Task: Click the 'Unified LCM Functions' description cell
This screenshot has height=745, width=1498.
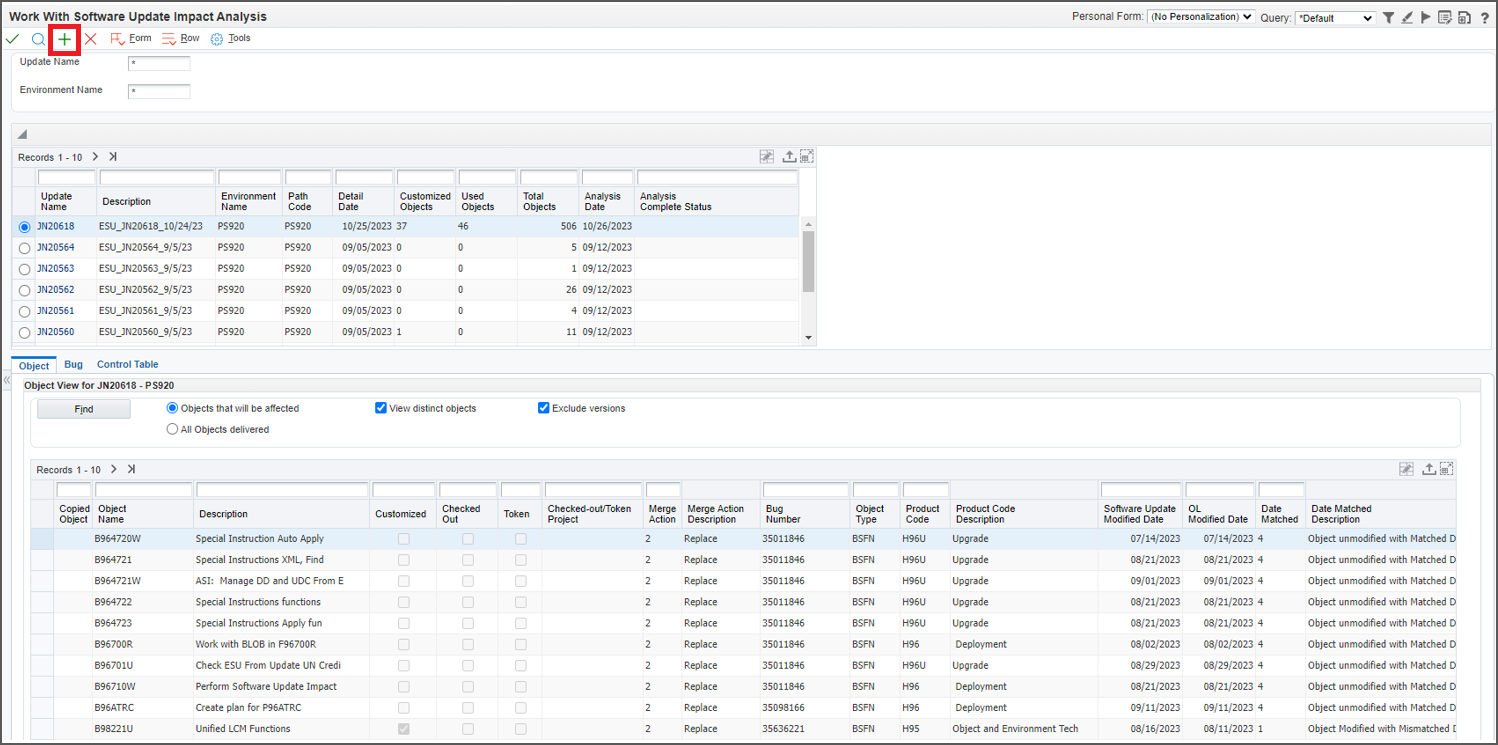Action: pyautogui.click(x=243, y=729)
